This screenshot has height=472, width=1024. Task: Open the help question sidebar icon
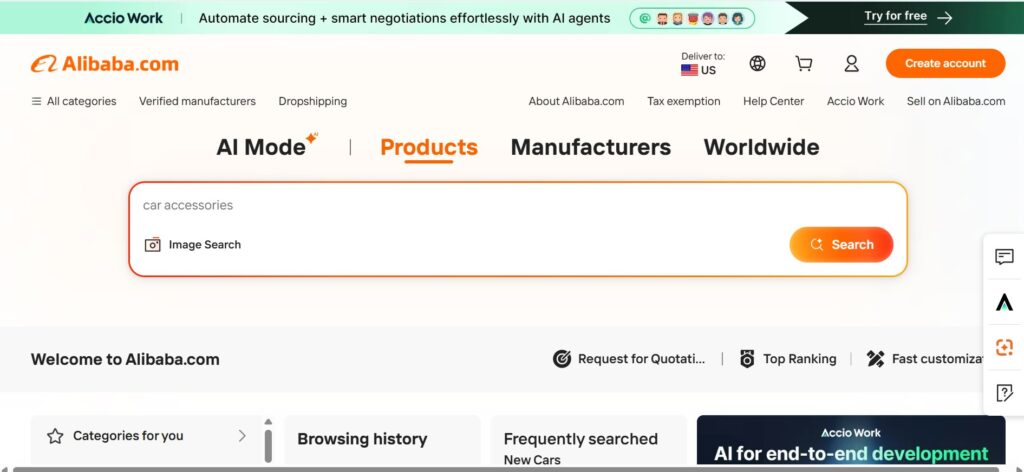(x=1004, y=393)
